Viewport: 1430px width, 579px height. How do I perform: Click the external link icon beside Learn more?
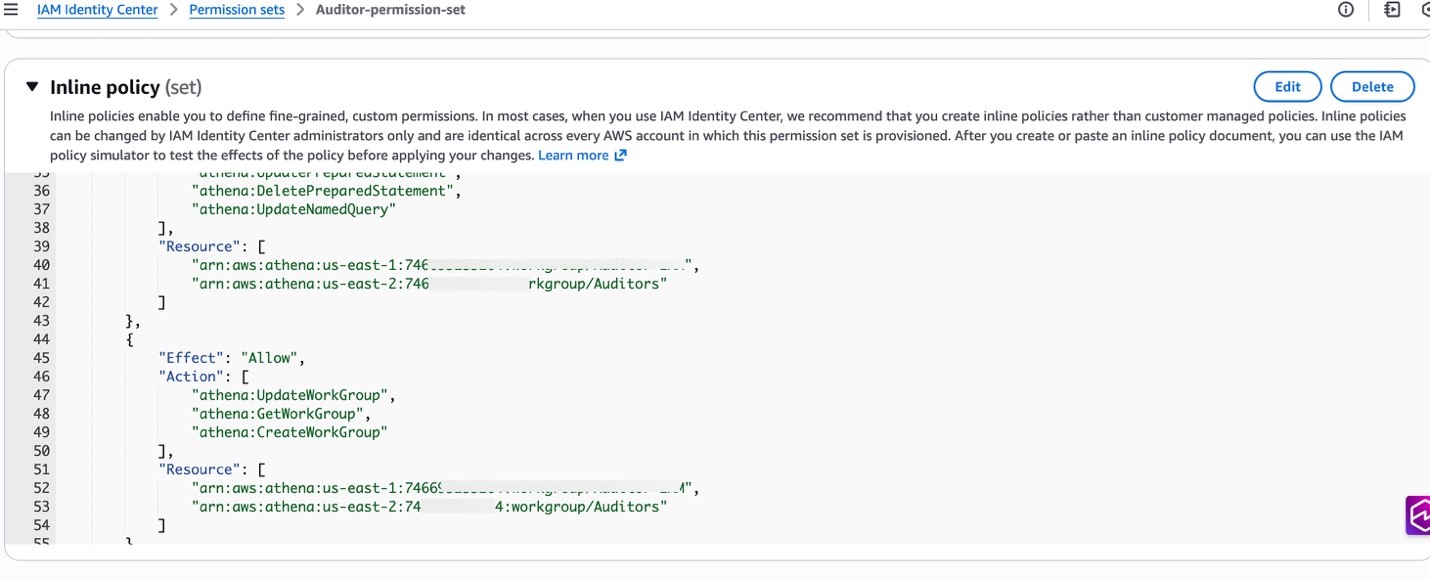coord(620,156)
